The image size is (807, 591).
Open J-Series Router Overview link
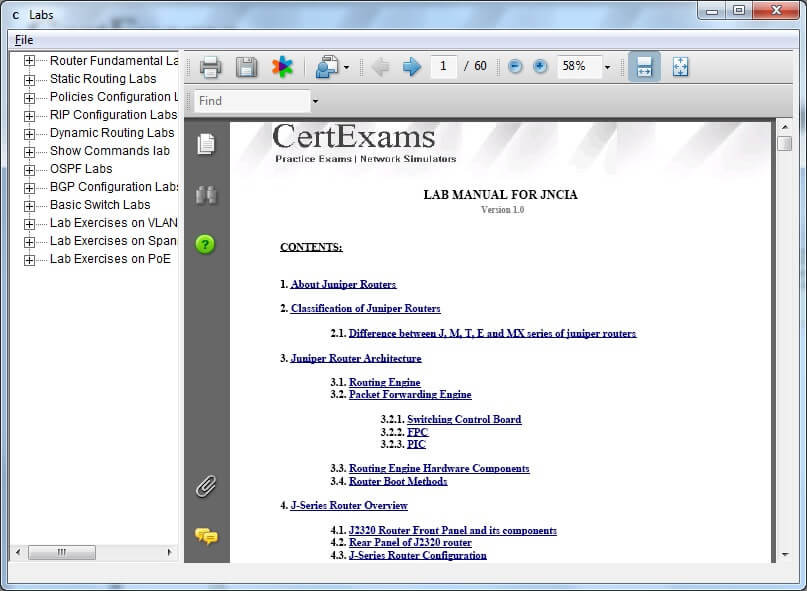point(349,506)
